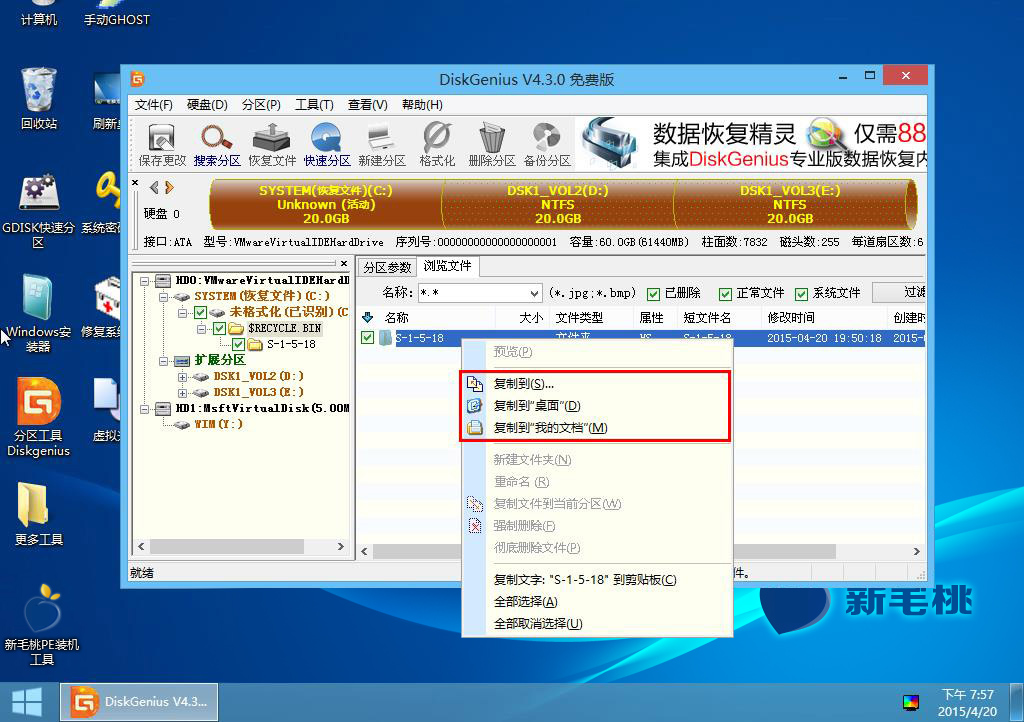The width and height of the screenshot is (1024, 722).
Task: Choose 复制文字 "S-1-5-18" 到剪贴板
Action: (585, 580)
